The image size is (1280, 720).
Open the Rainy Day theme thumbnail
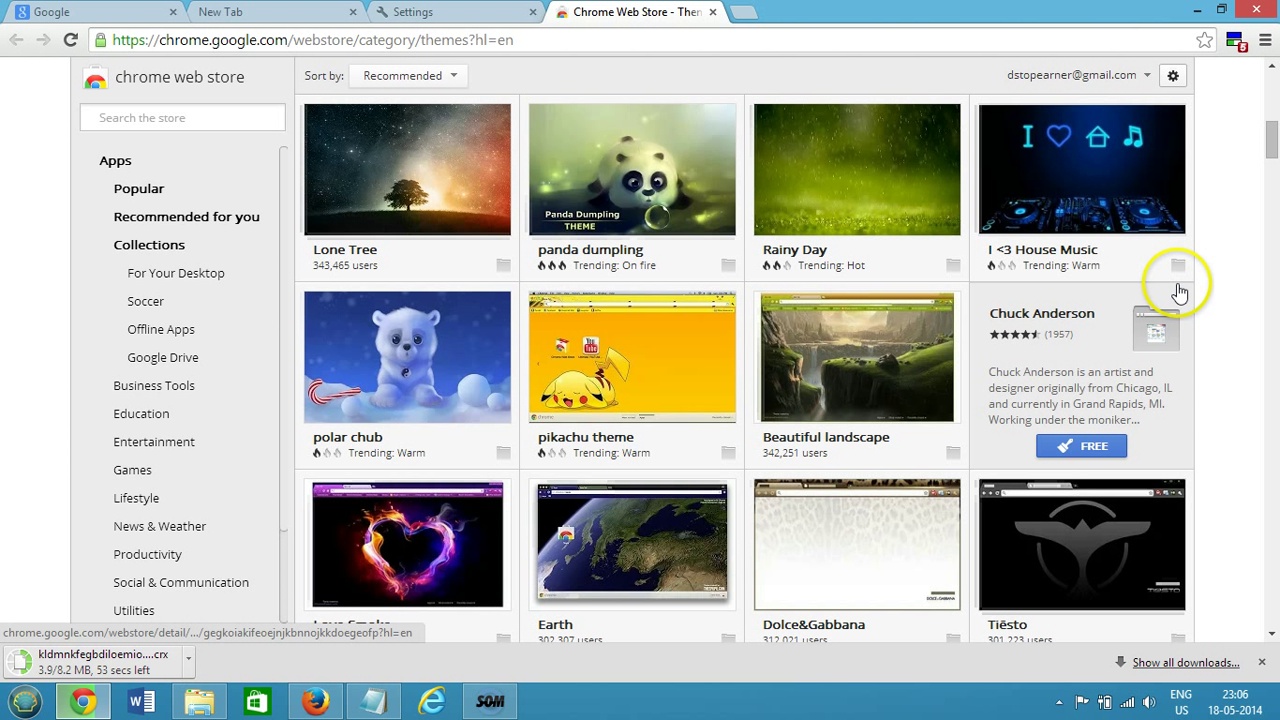pos(857,170)
